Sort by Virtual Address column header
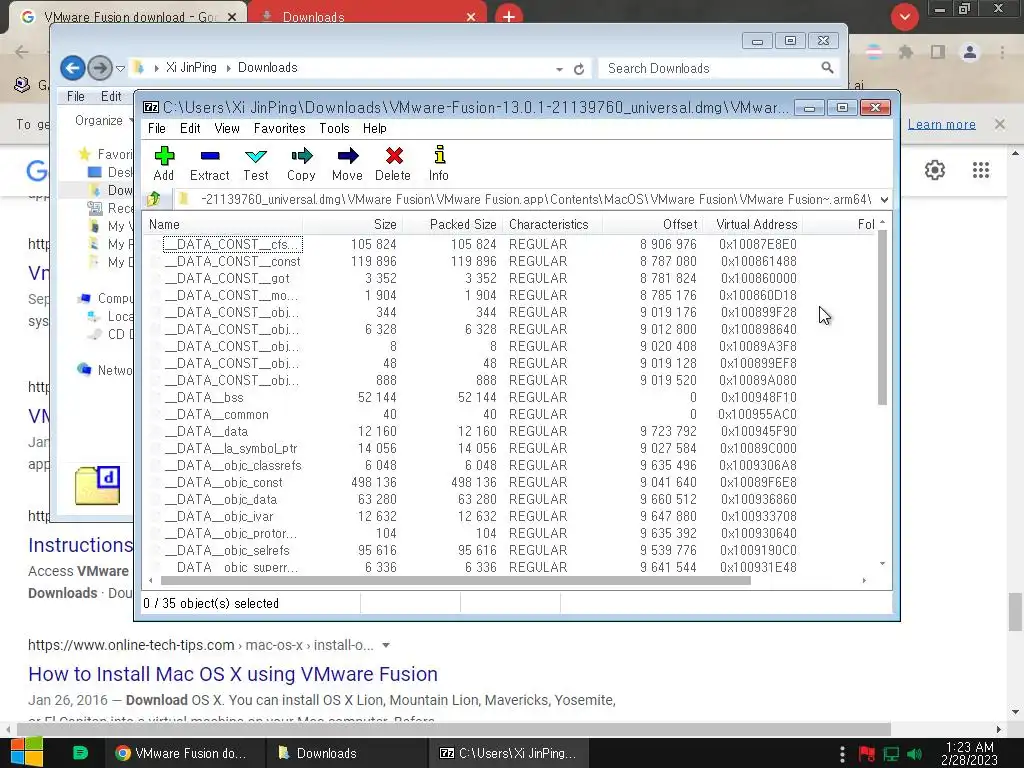This screenshot has width=1024, height=768. [752, 224]
